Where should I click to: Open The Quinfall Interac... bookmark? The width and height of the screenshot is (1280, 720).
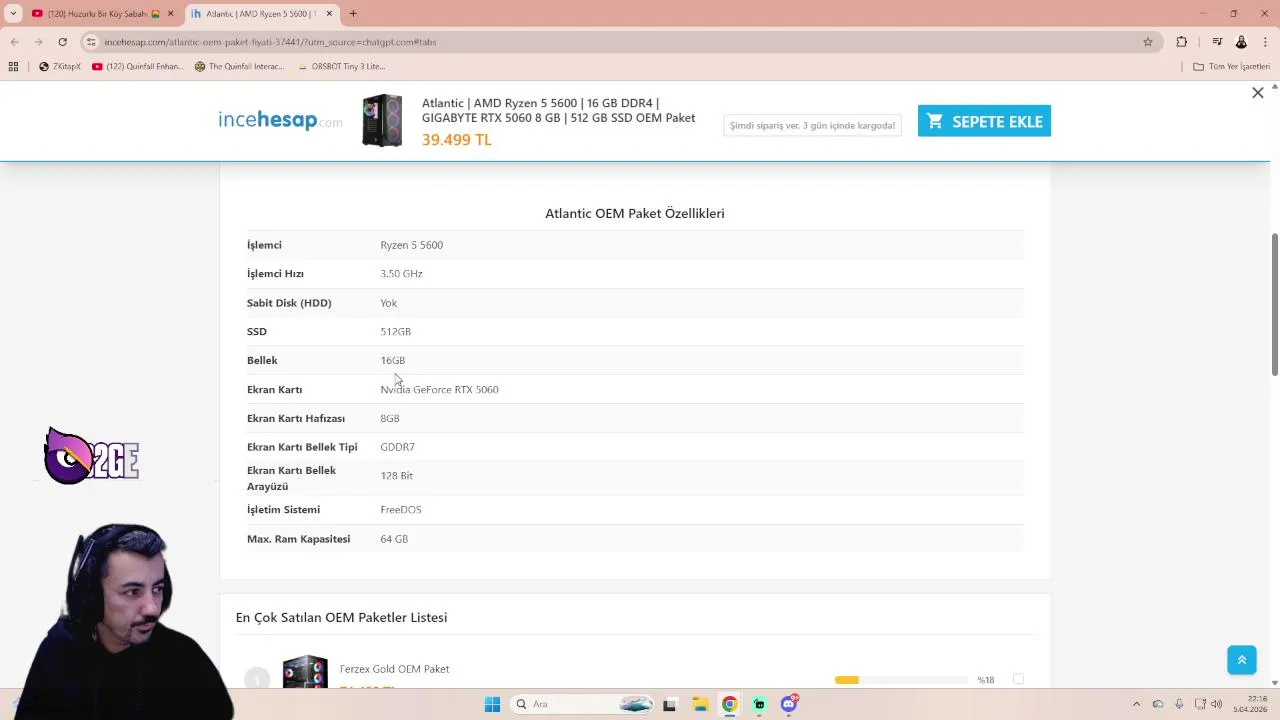tap(239, 67)
